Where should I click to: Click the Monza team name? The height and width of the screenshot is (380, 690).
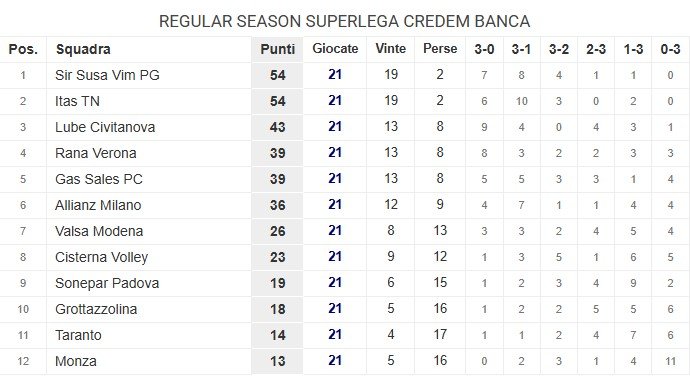click(x=76, y=361)
